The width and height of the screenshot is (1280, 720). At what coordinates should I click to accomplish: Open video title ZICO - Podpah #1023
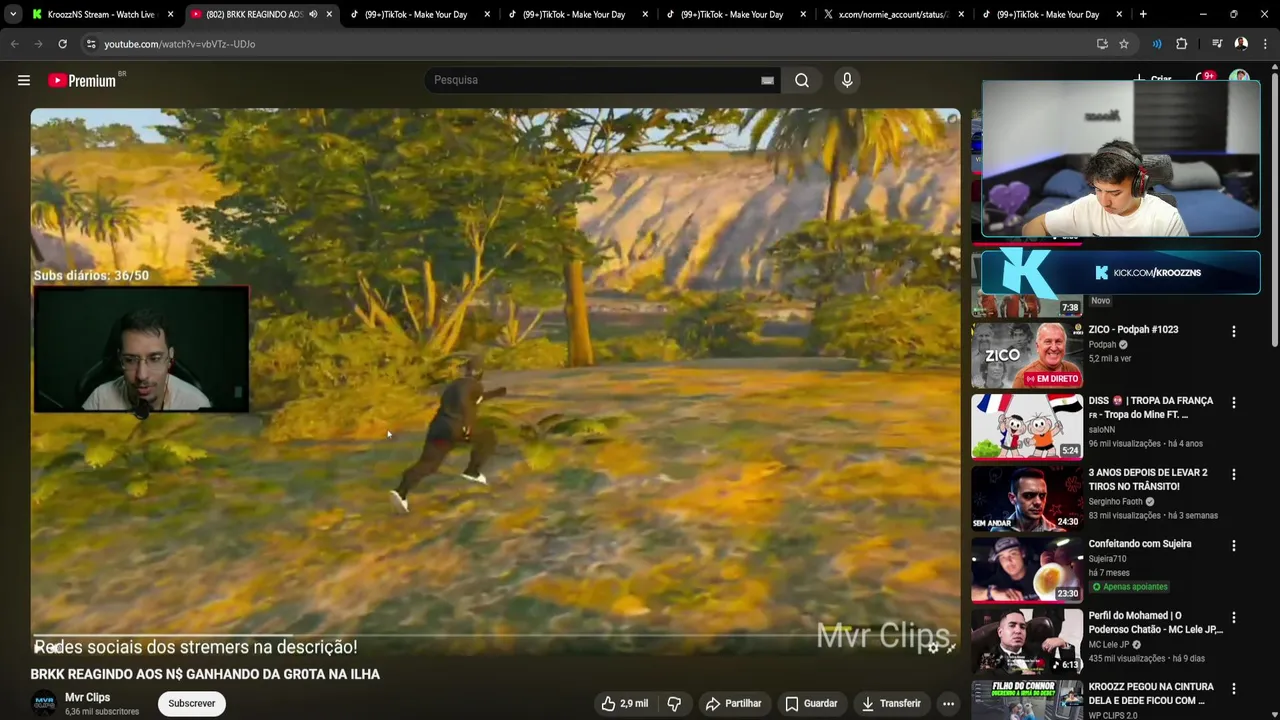pyautogui.click(x=1133, y=329)
